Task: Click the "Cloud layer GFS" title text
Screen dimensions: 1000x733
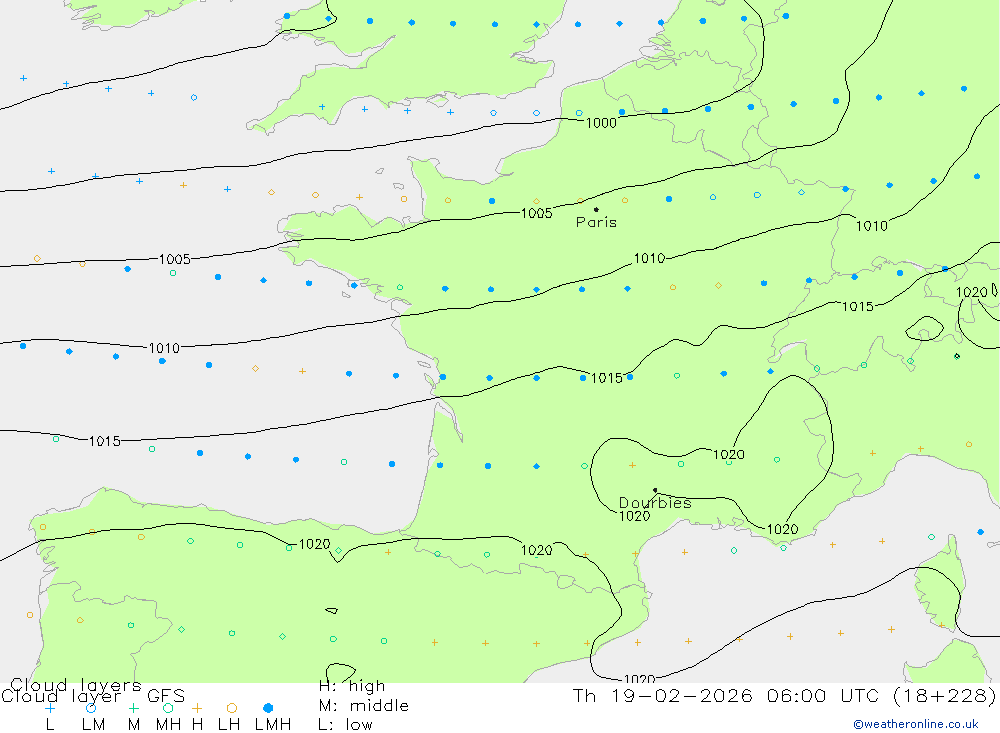Action: (x=93, y=696)
